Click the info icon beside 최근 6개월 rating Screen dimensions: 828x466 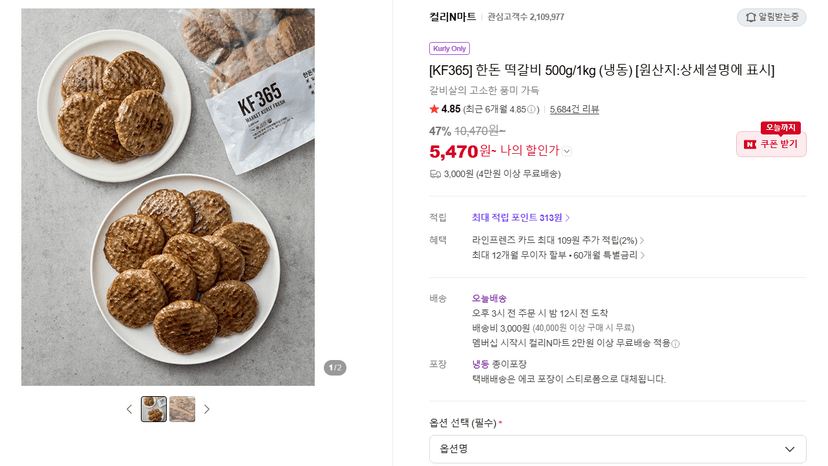click(531, 109)
